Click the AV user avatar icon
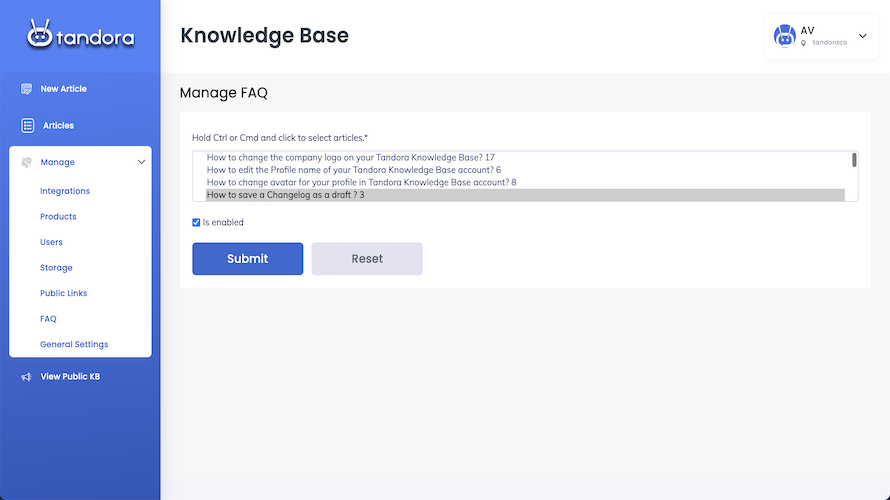Image resolution: width=890 pixels, height=500 pixels. click(784, 36)
